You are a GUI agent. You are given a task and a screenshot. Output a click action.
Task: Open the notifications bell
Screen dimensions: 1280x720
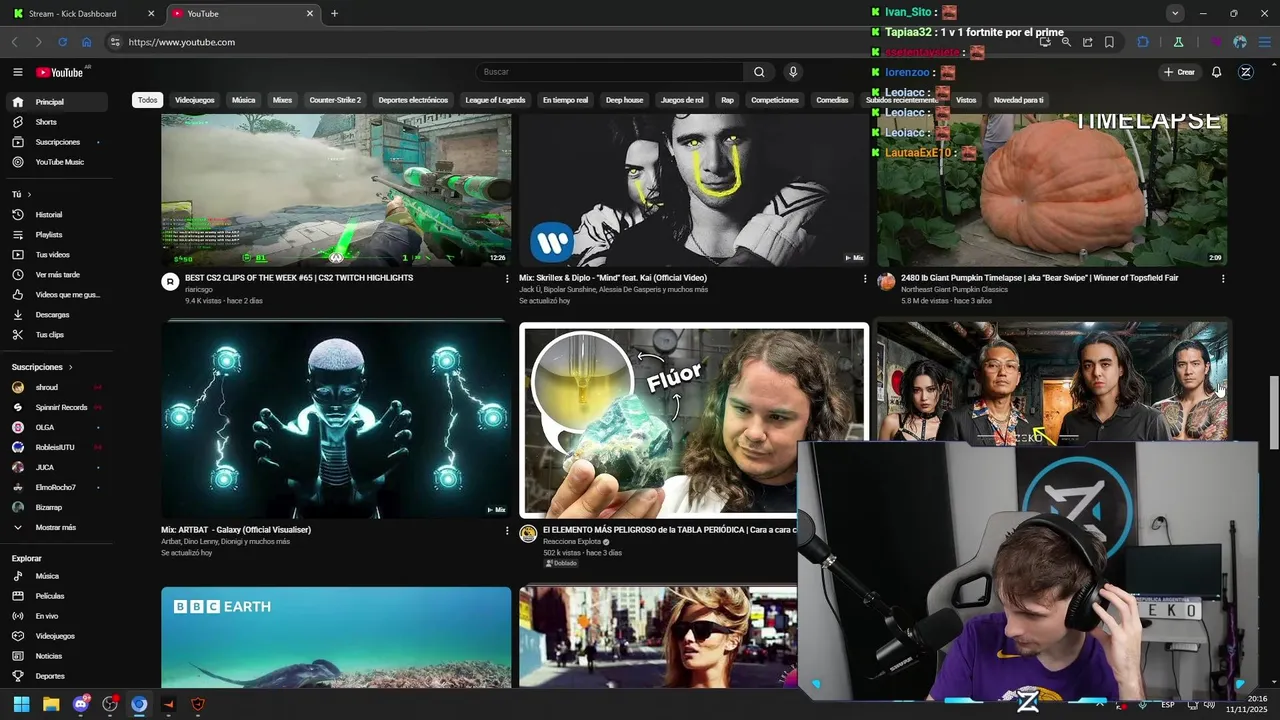pos(1216,72)
